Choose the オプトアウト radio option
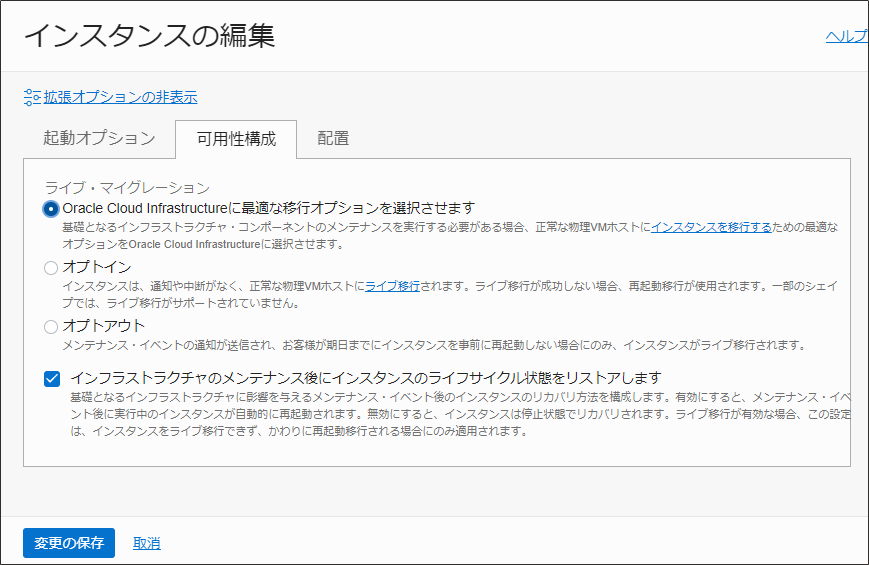Screen dimensions: 869x565 tap(50, 327)
